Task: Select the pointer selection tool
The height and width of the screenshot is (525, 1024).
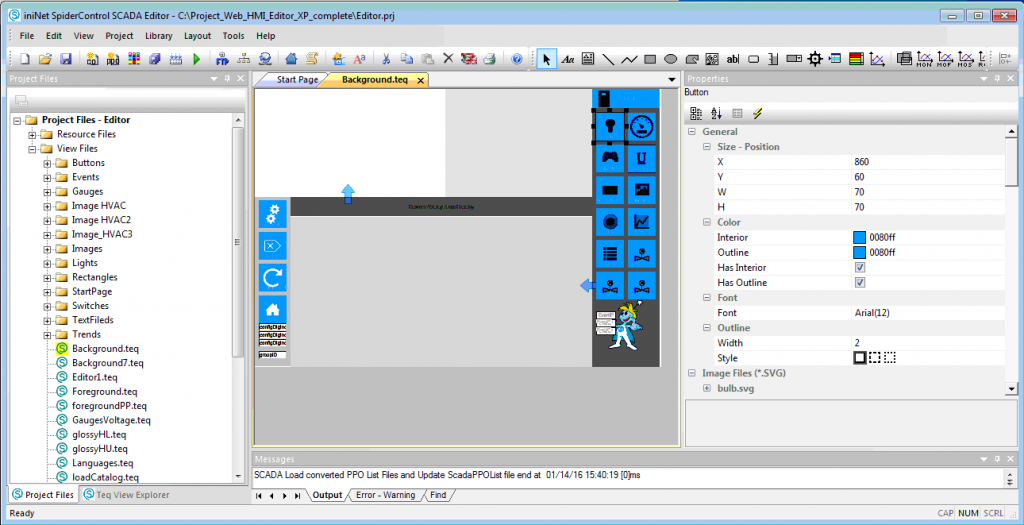Action: pos(546,59)
